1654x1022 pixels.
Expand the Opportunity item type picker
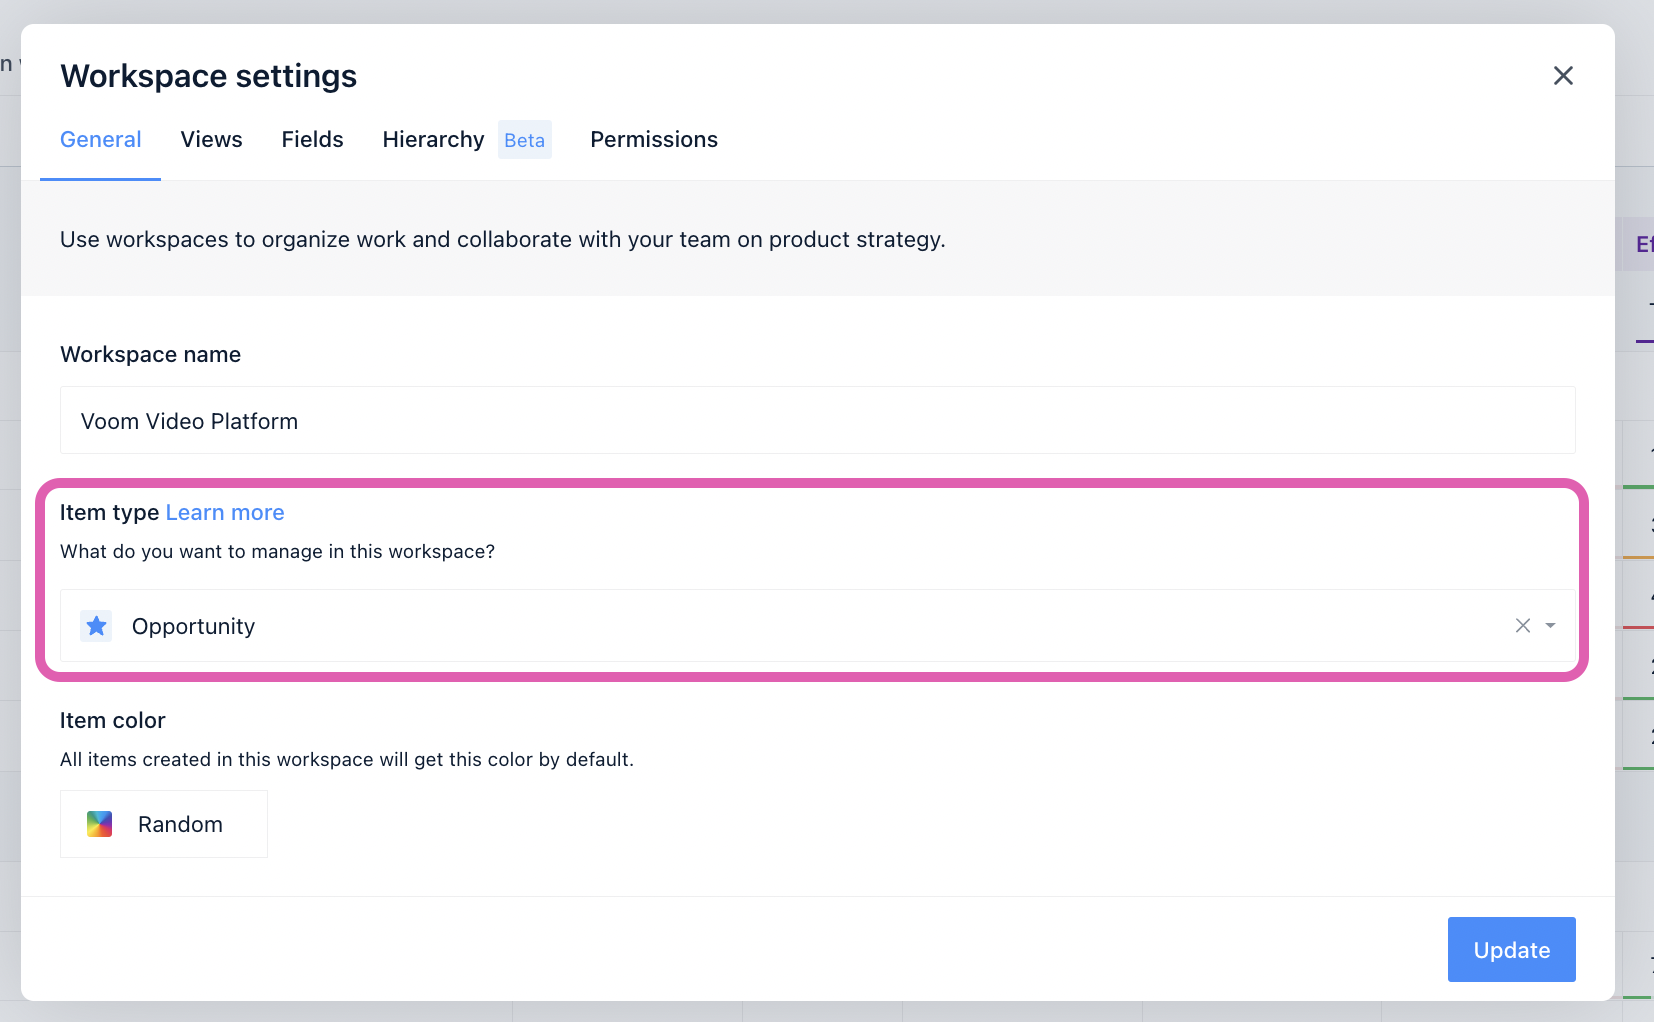pos(1549,625)
